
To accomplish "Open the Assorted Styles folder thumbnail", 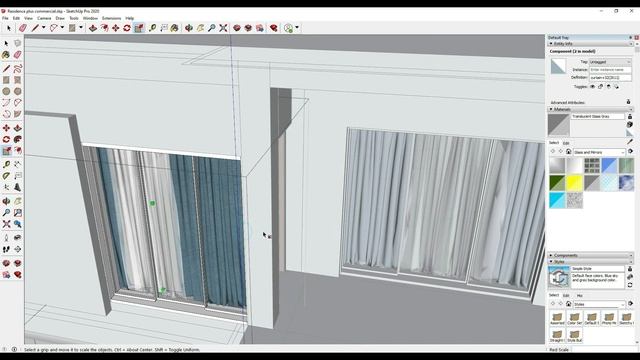I will point(557,318).
